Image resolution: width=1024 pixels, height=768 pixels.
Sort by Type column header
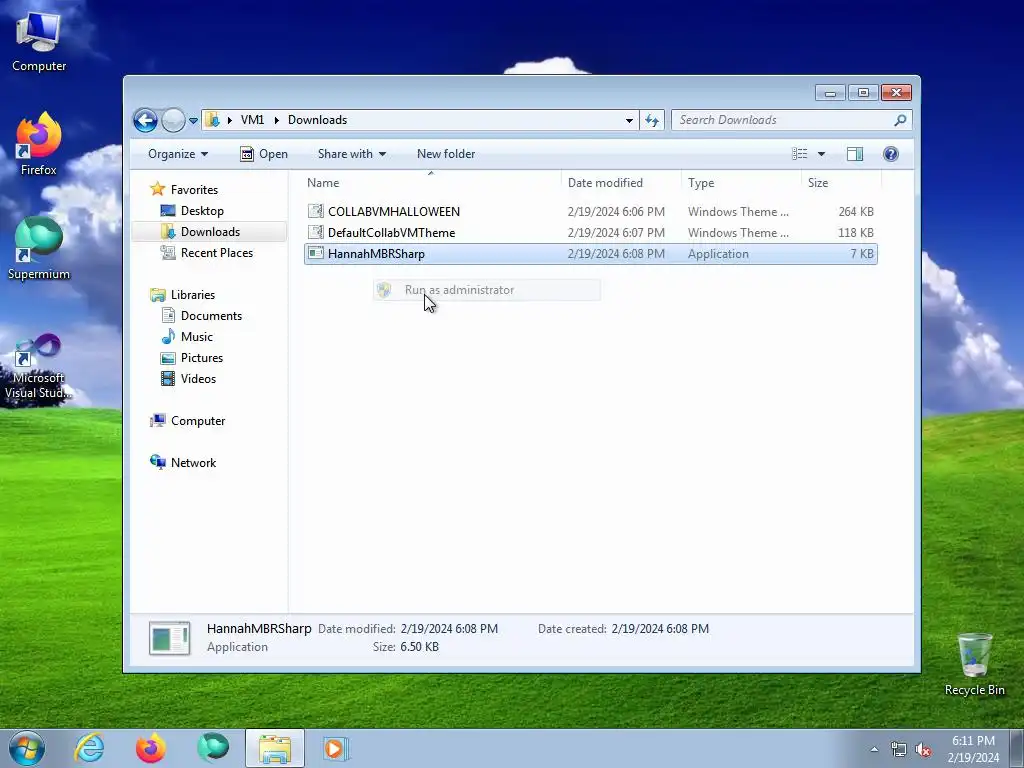coord(741,183)
